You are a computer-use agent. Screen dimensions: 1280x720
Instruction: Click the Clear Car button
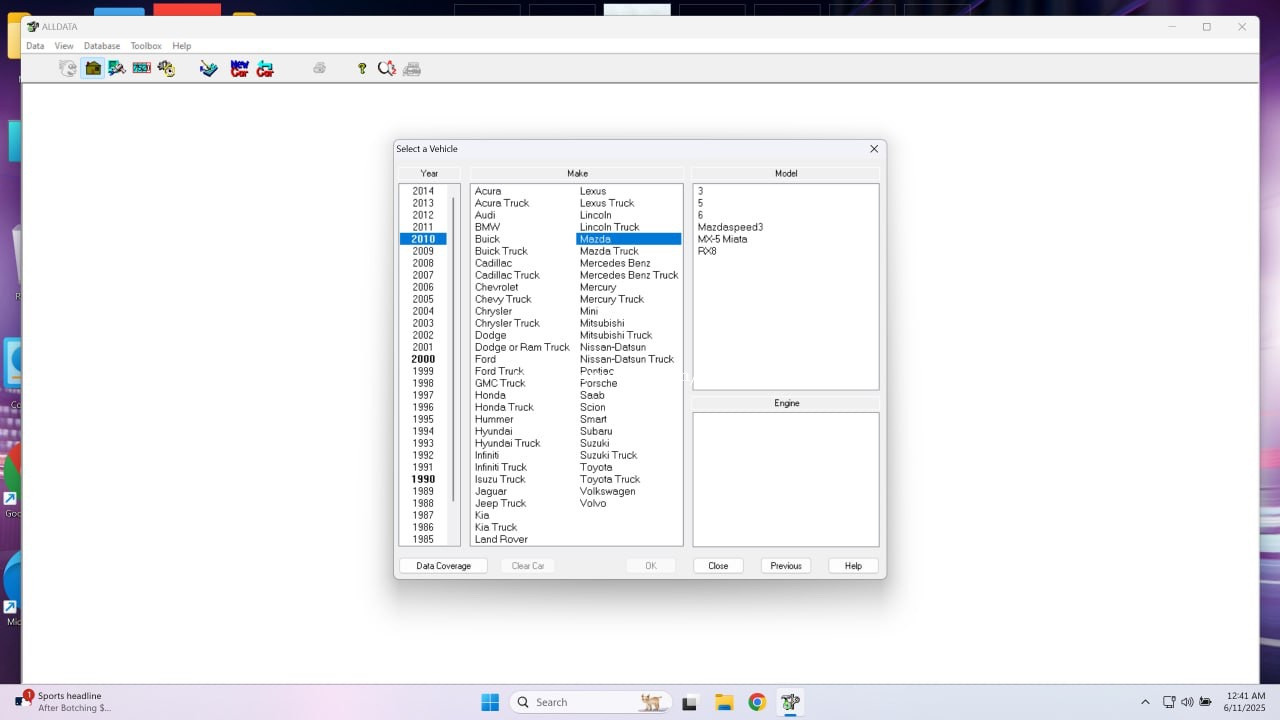coord(528,566)
